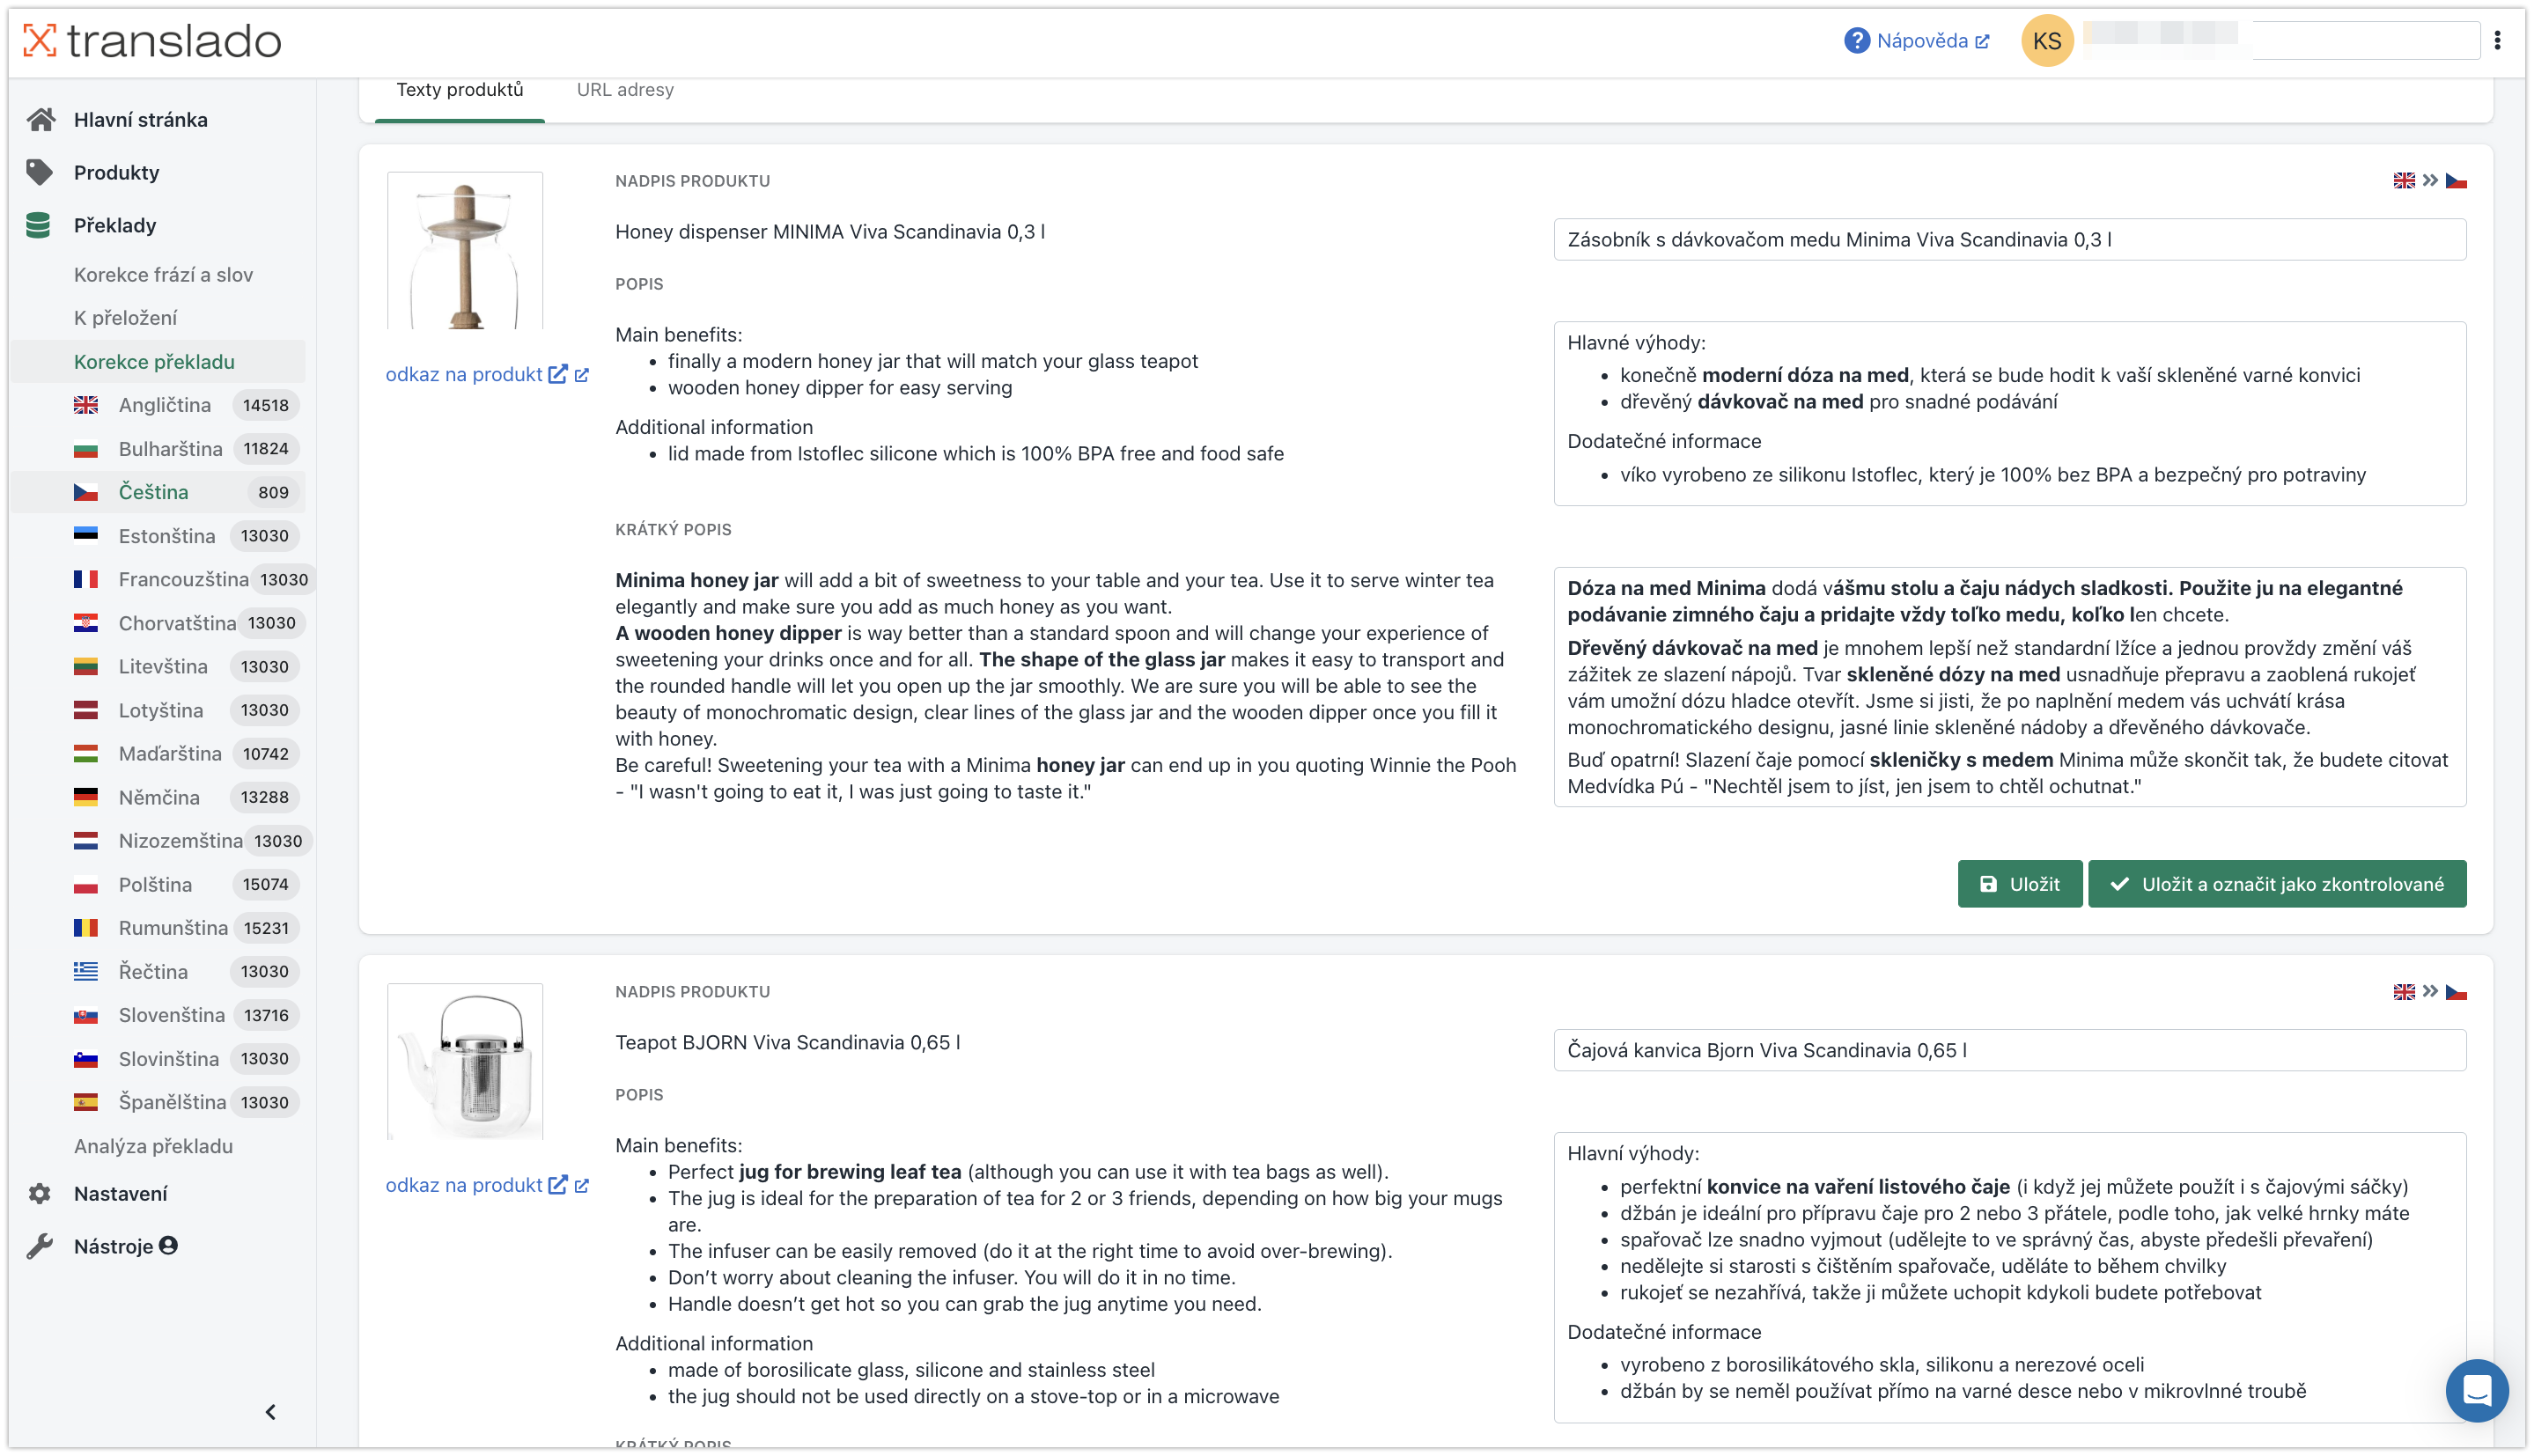Open honey dispenser odkaz na produkt link

click(464, 375)
